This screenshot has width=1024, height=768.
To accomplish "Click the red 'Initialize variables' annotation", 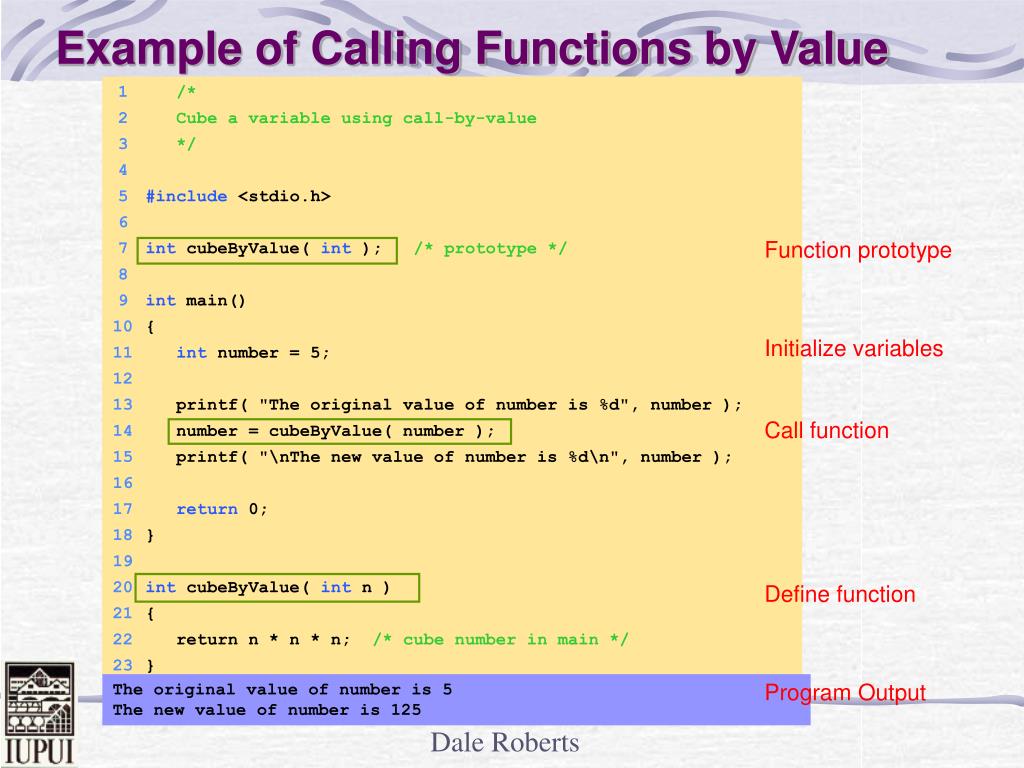I will 854,349.
